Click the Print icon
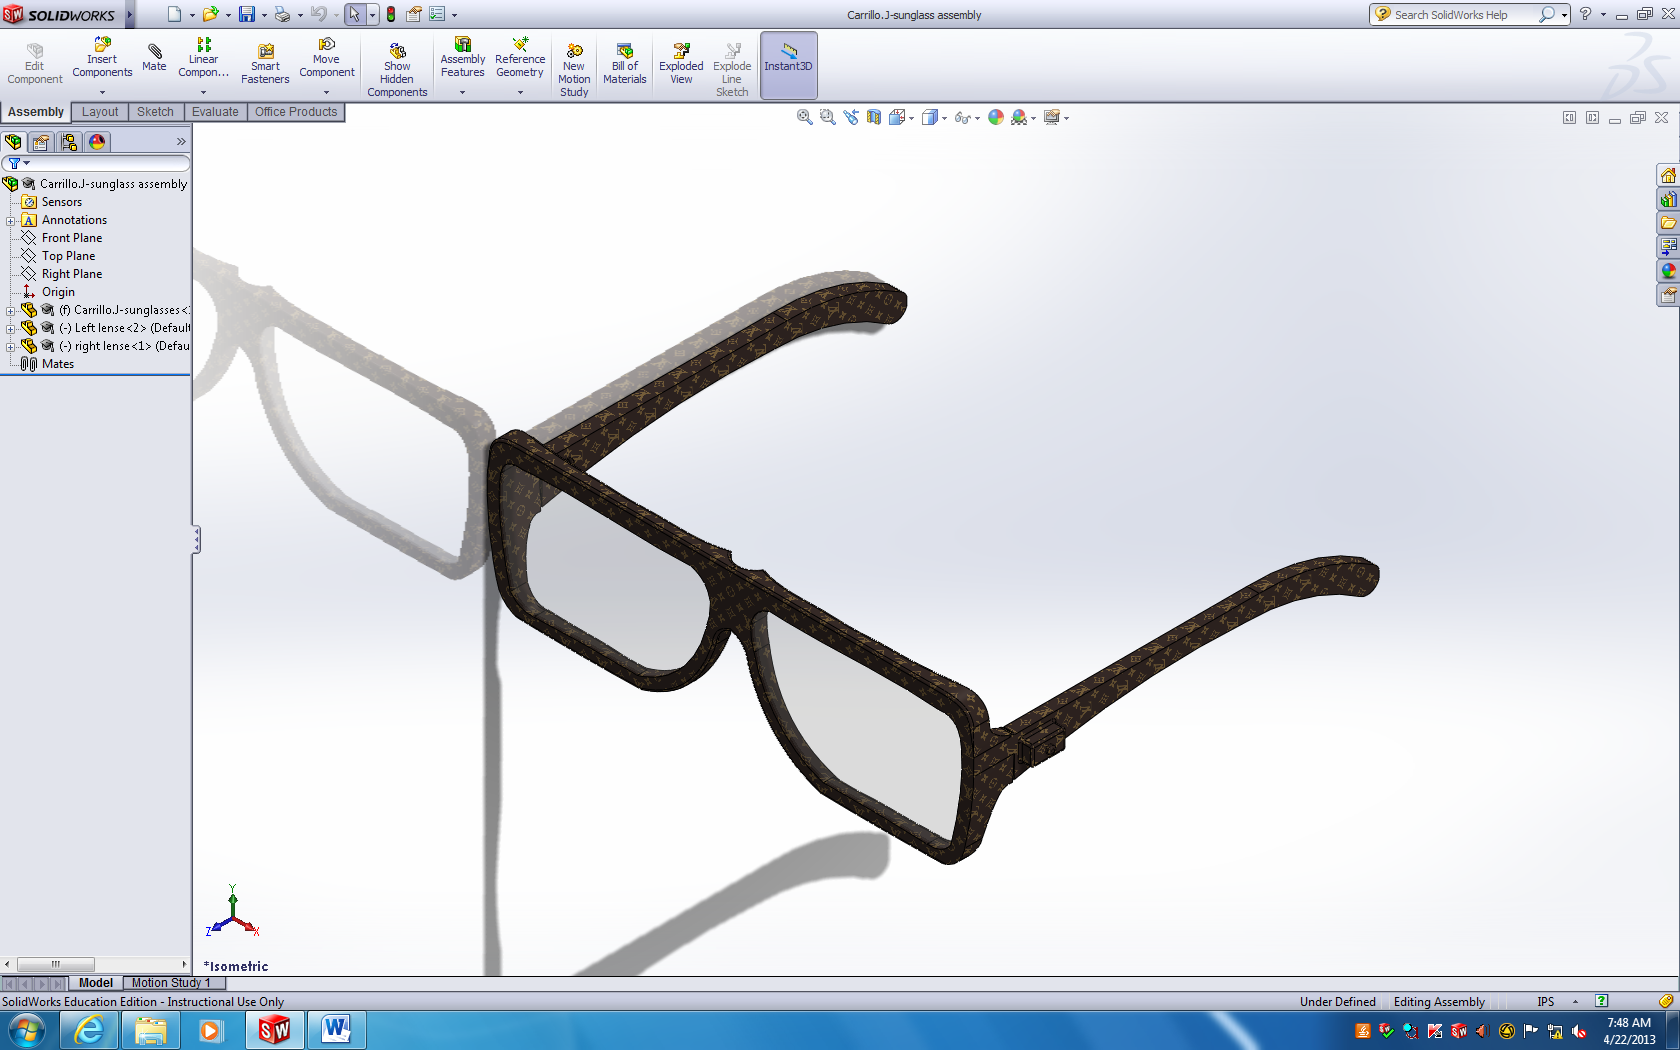 tap(282, 14)
